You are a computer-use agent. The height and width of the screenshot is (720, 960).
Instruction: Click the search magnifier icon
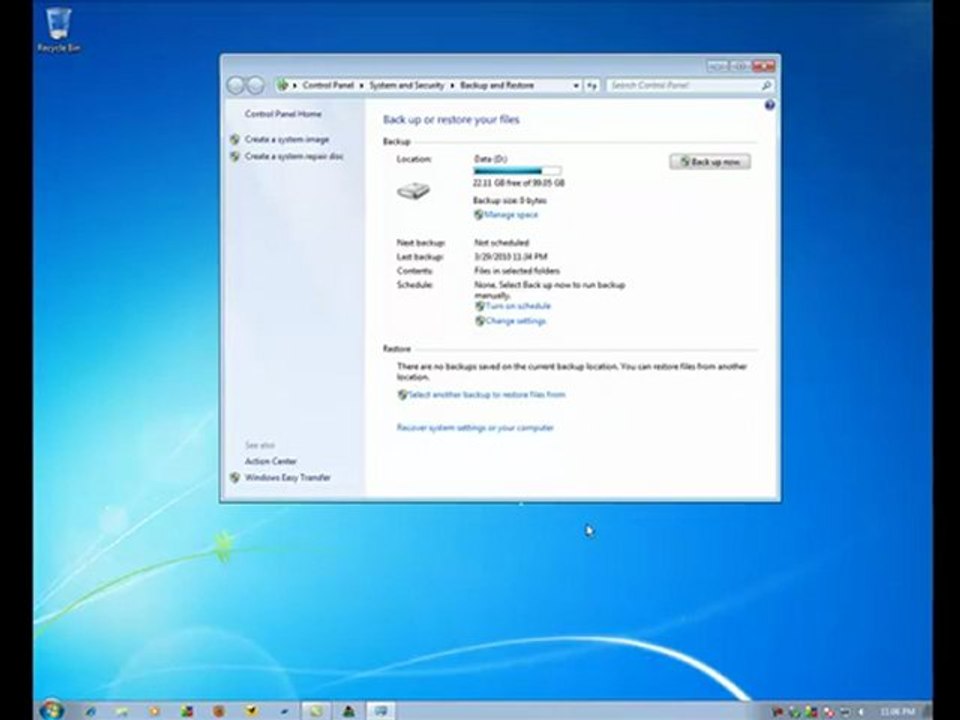[765, 86]
